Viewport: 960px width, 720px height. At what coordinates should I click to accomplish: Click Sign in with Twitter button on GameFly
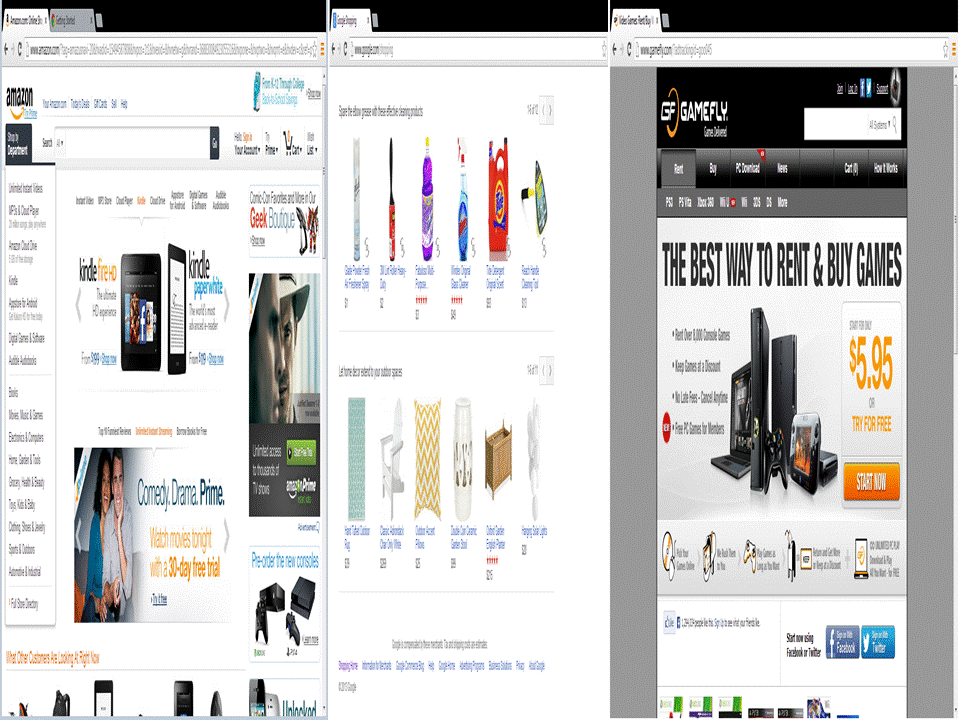pos(877,642)
